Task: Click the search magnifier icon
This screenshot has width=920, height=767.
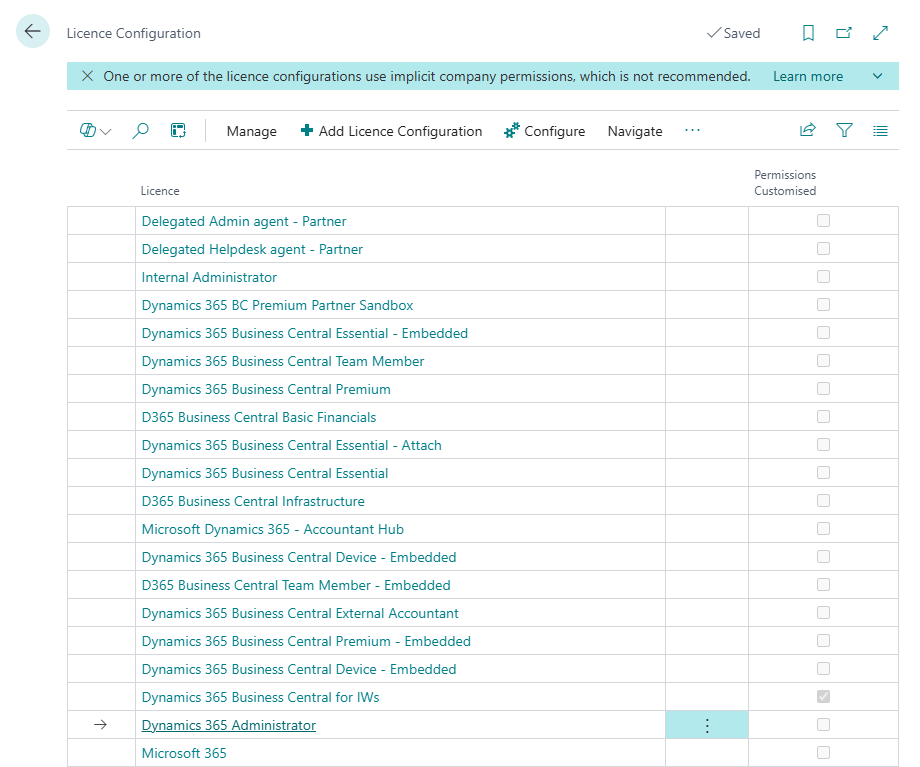Action: coord(141,130)
